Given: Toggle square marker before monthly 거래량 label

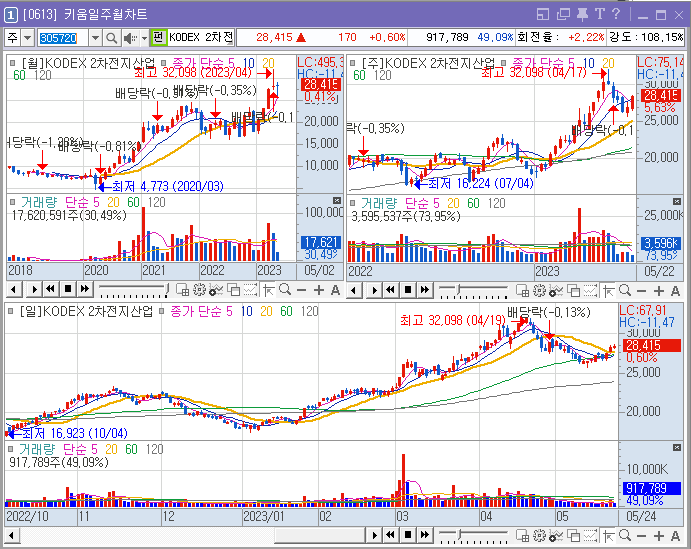Looking at the screenshot, I should [x=12, y=202].
